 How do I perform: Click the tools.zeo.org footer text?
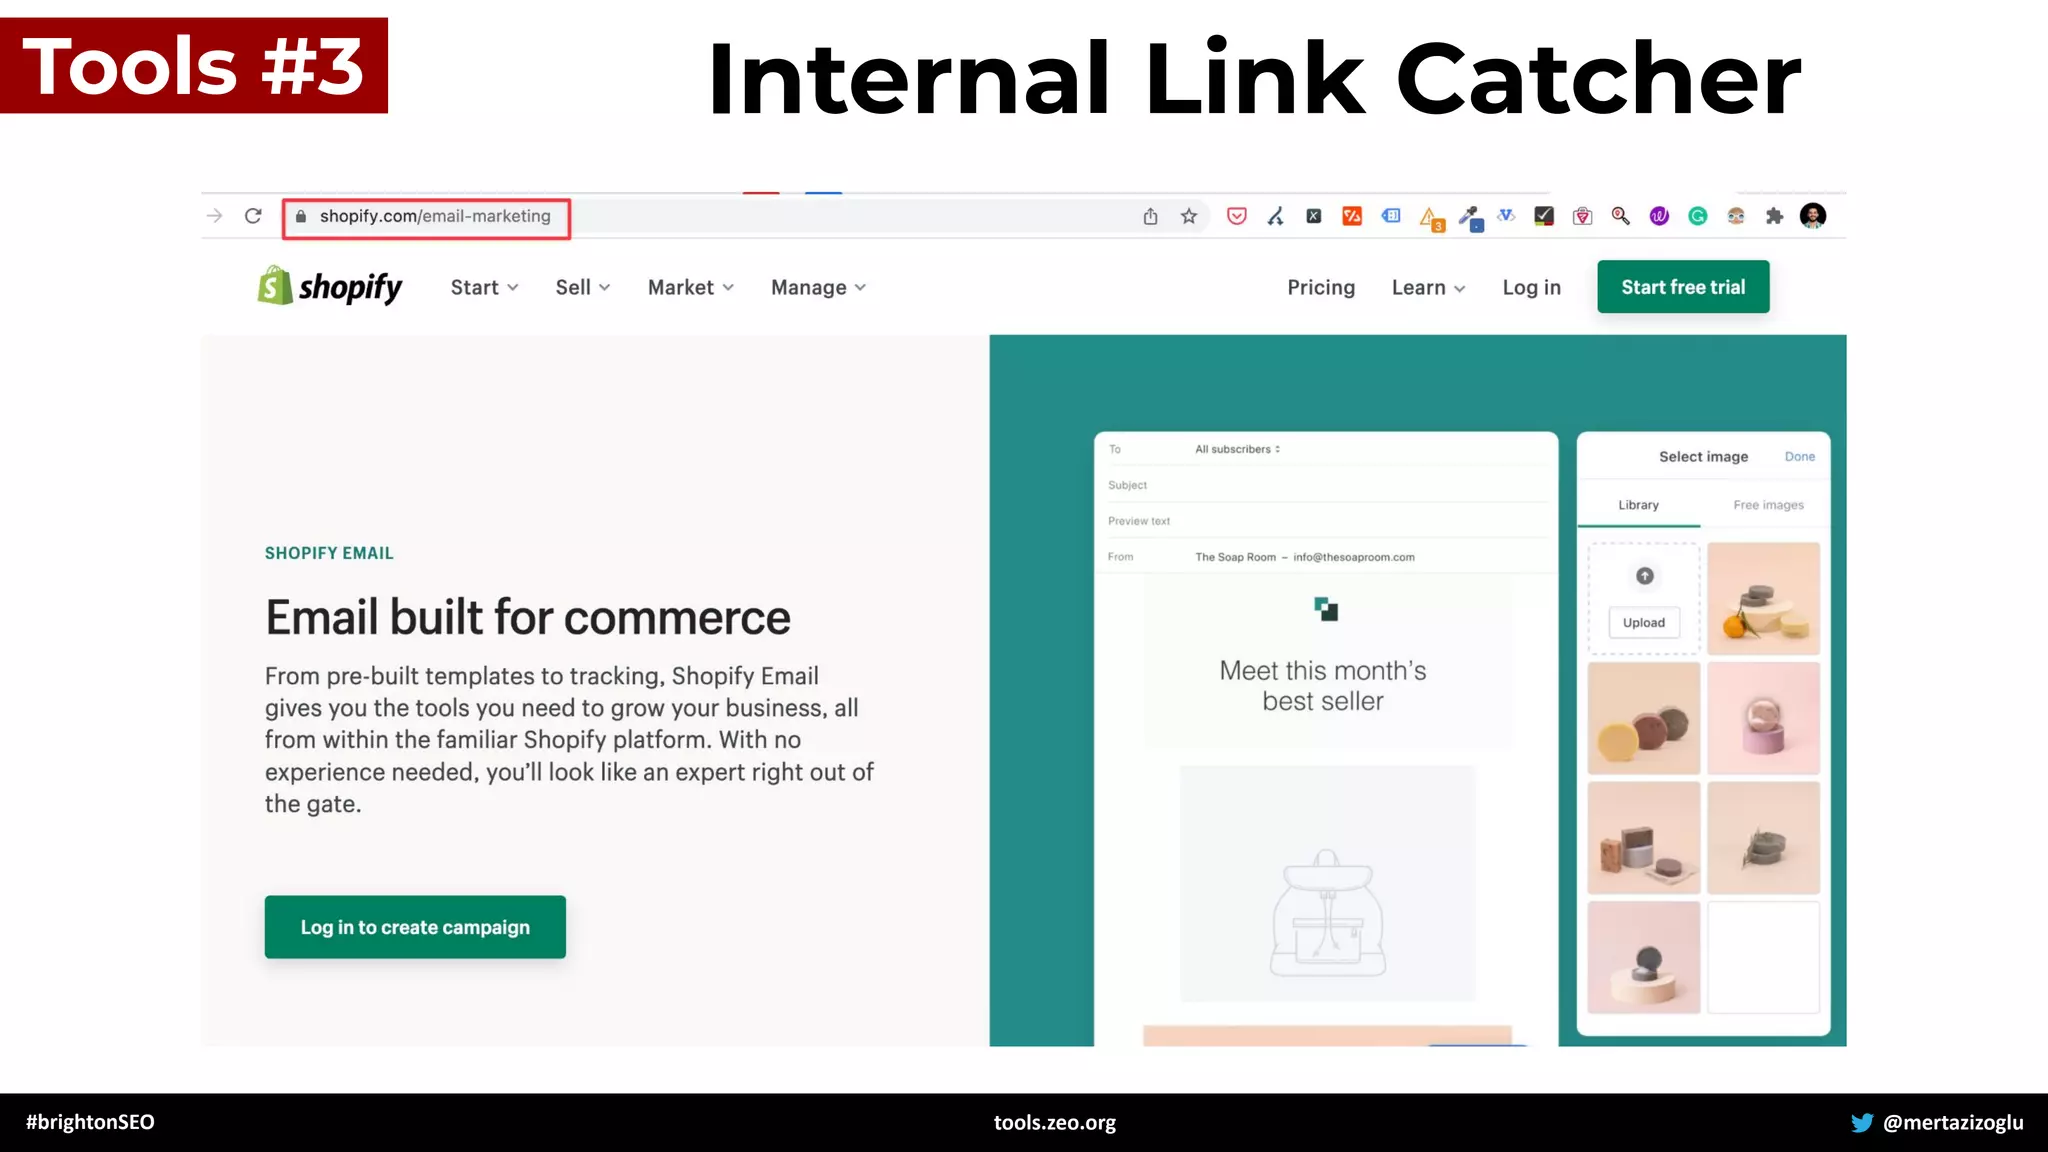pyautogui.click(x=1055, y=1122)
